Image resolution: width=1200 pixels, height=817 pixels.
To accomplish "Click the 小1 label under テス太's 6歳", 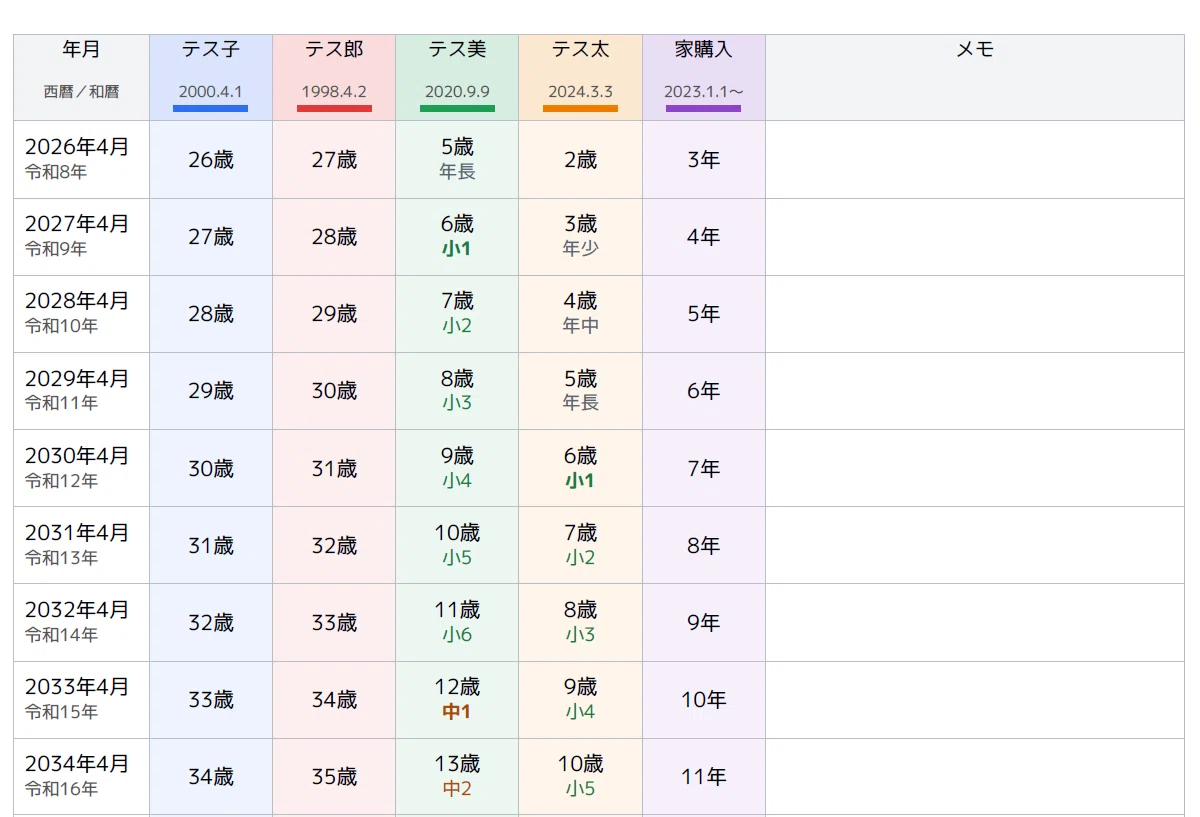I will [x=580, y=481].
